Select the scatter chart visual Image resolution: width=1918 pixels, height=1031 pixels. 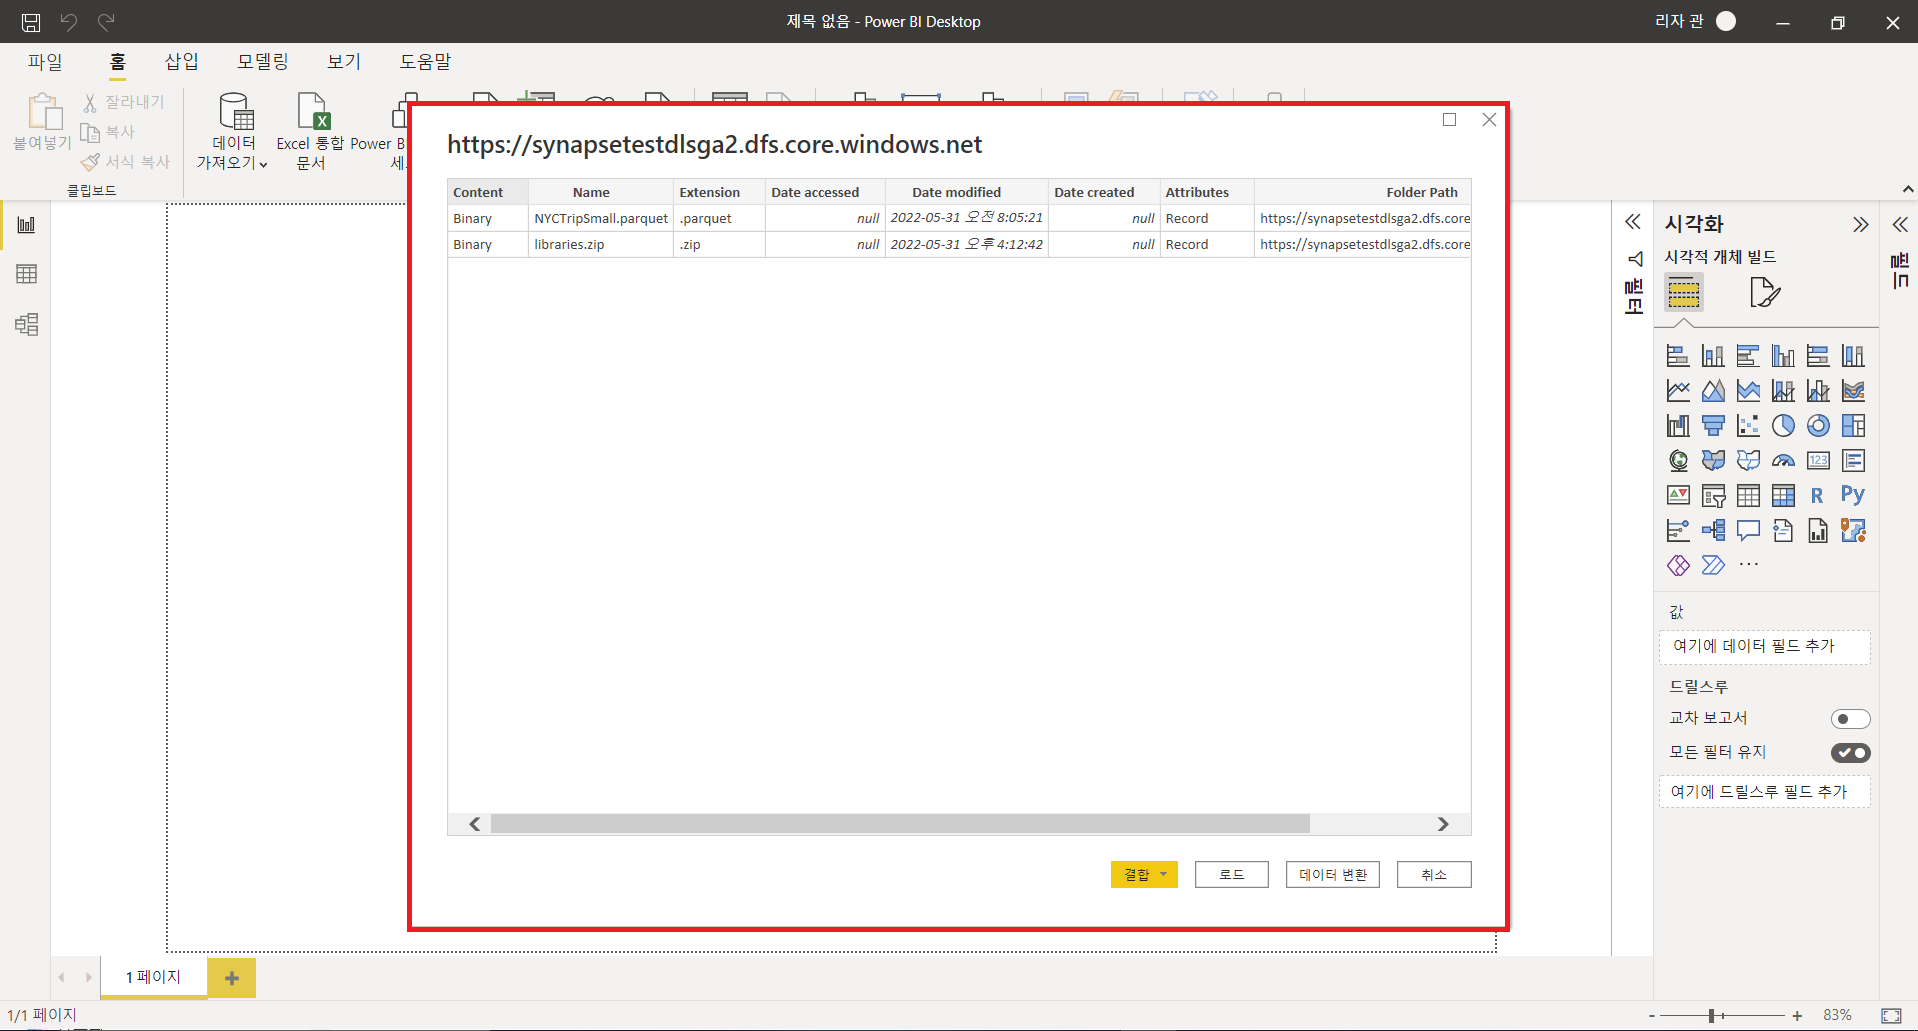point(1748,426)
